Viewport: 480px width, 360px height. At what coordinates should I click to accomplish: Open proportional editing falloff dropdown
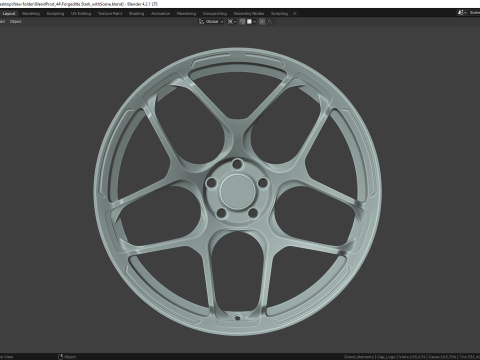[271, 22]
